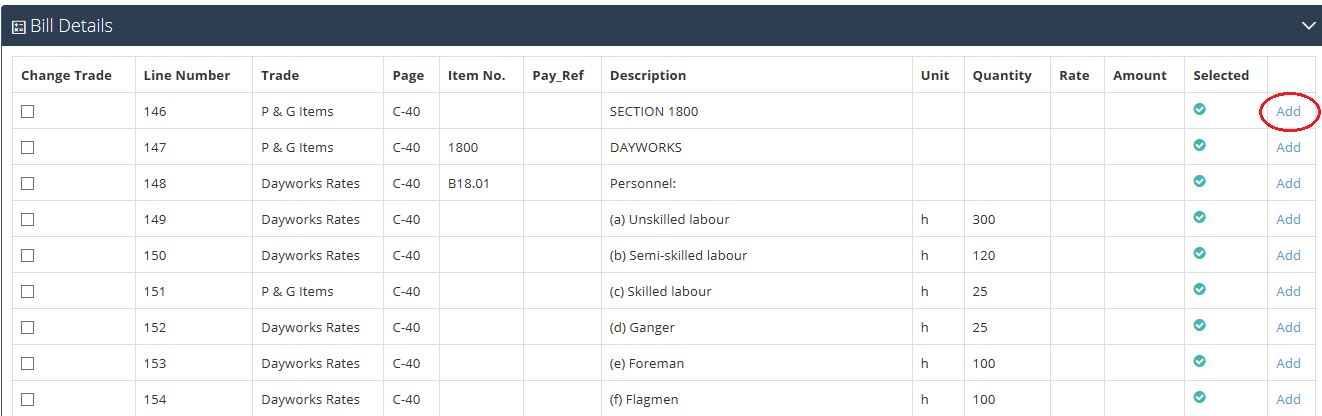Click the Description column header
The image size is (1322, 416).
(x=648, y=75)
